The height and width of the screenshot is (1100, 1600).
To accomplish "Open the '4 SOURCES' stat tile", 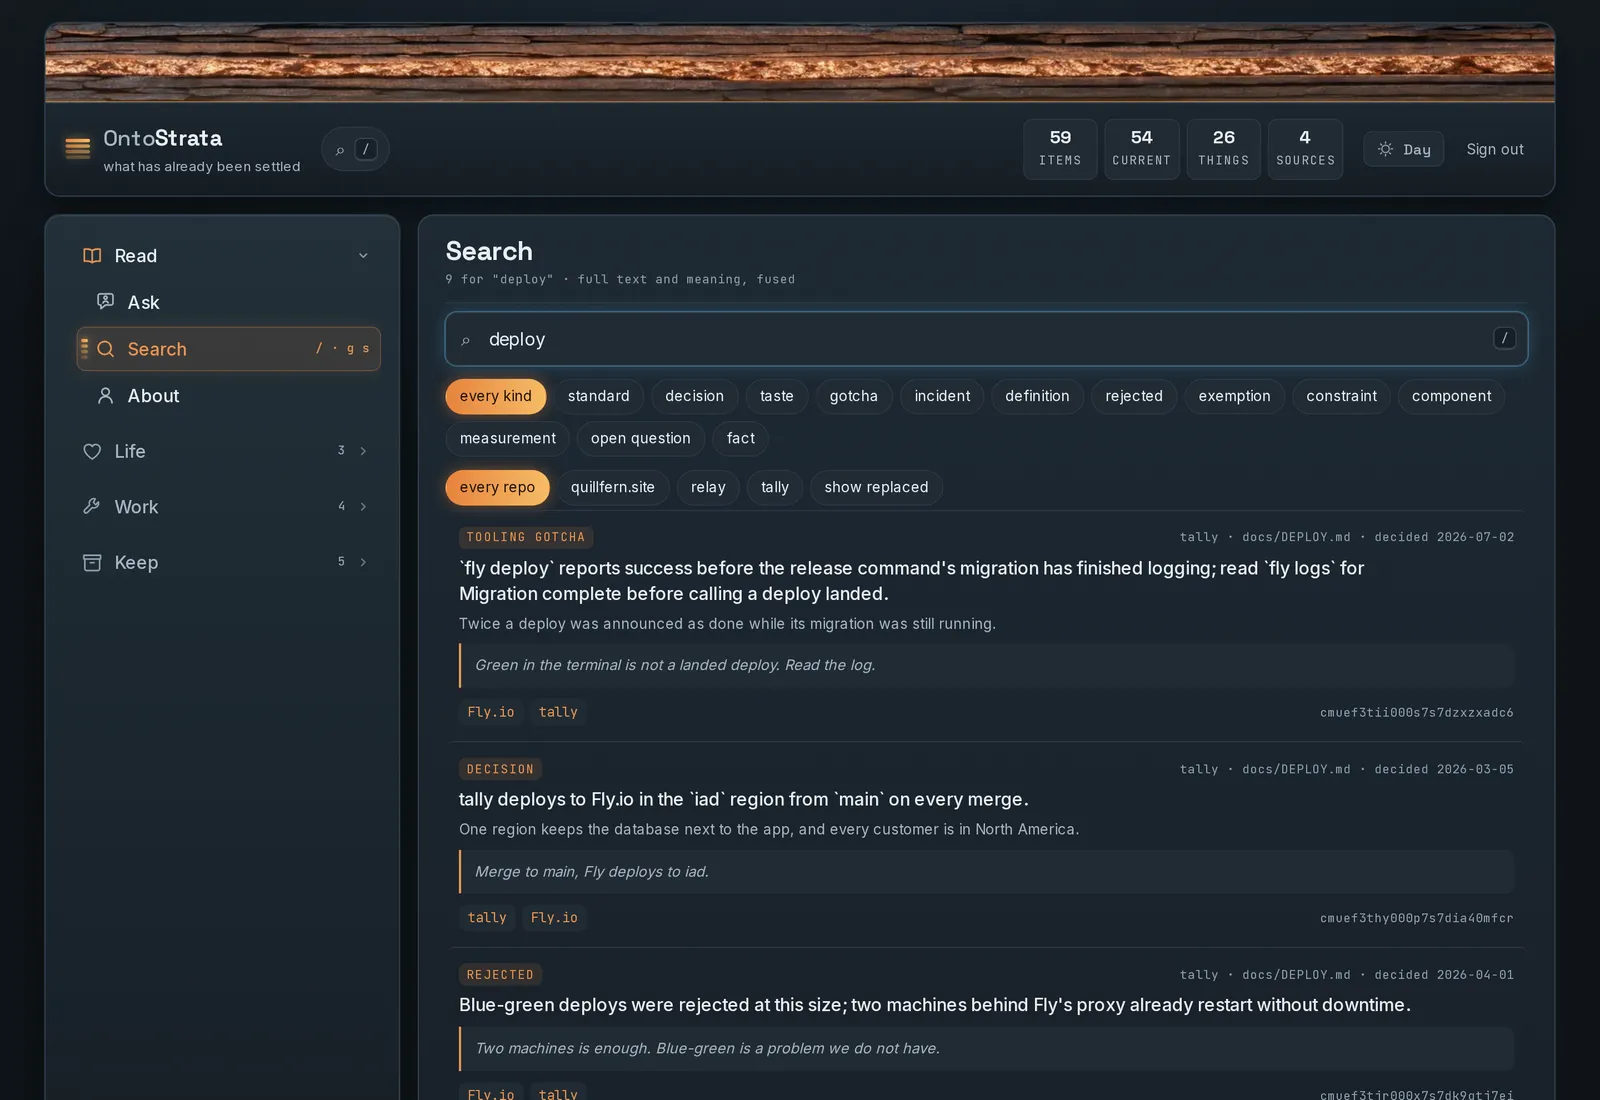I will click(1305, 149).
